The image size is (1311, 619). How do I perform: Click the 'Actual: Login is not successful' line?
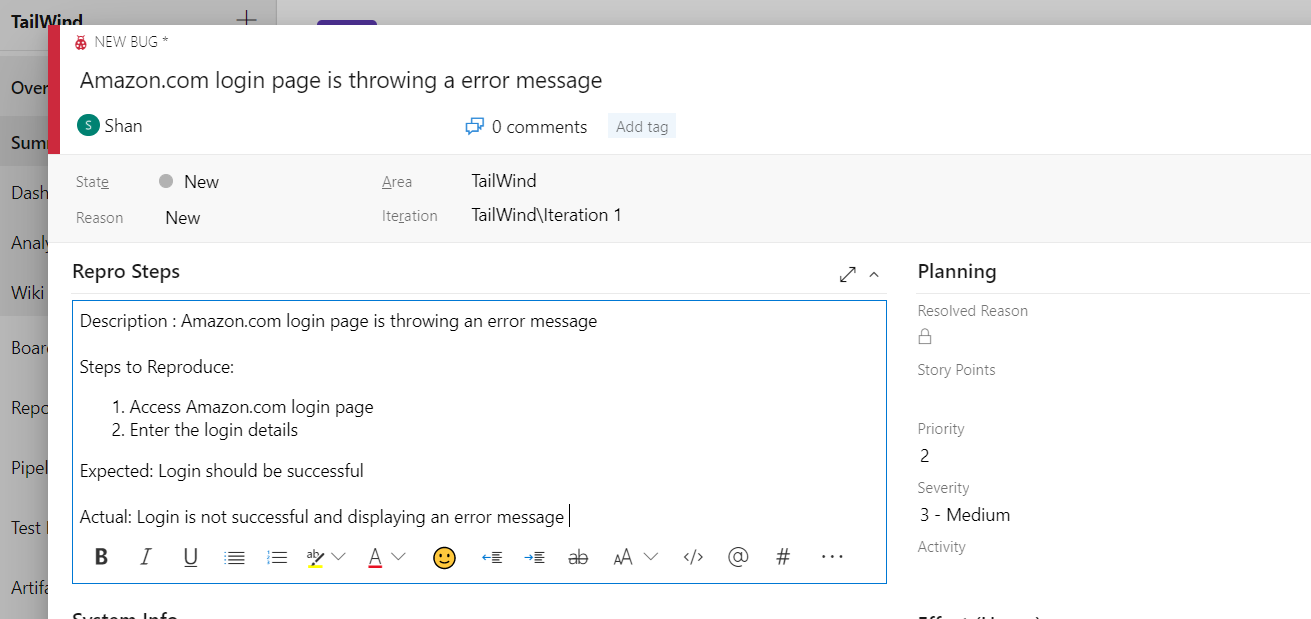(322, 517)
